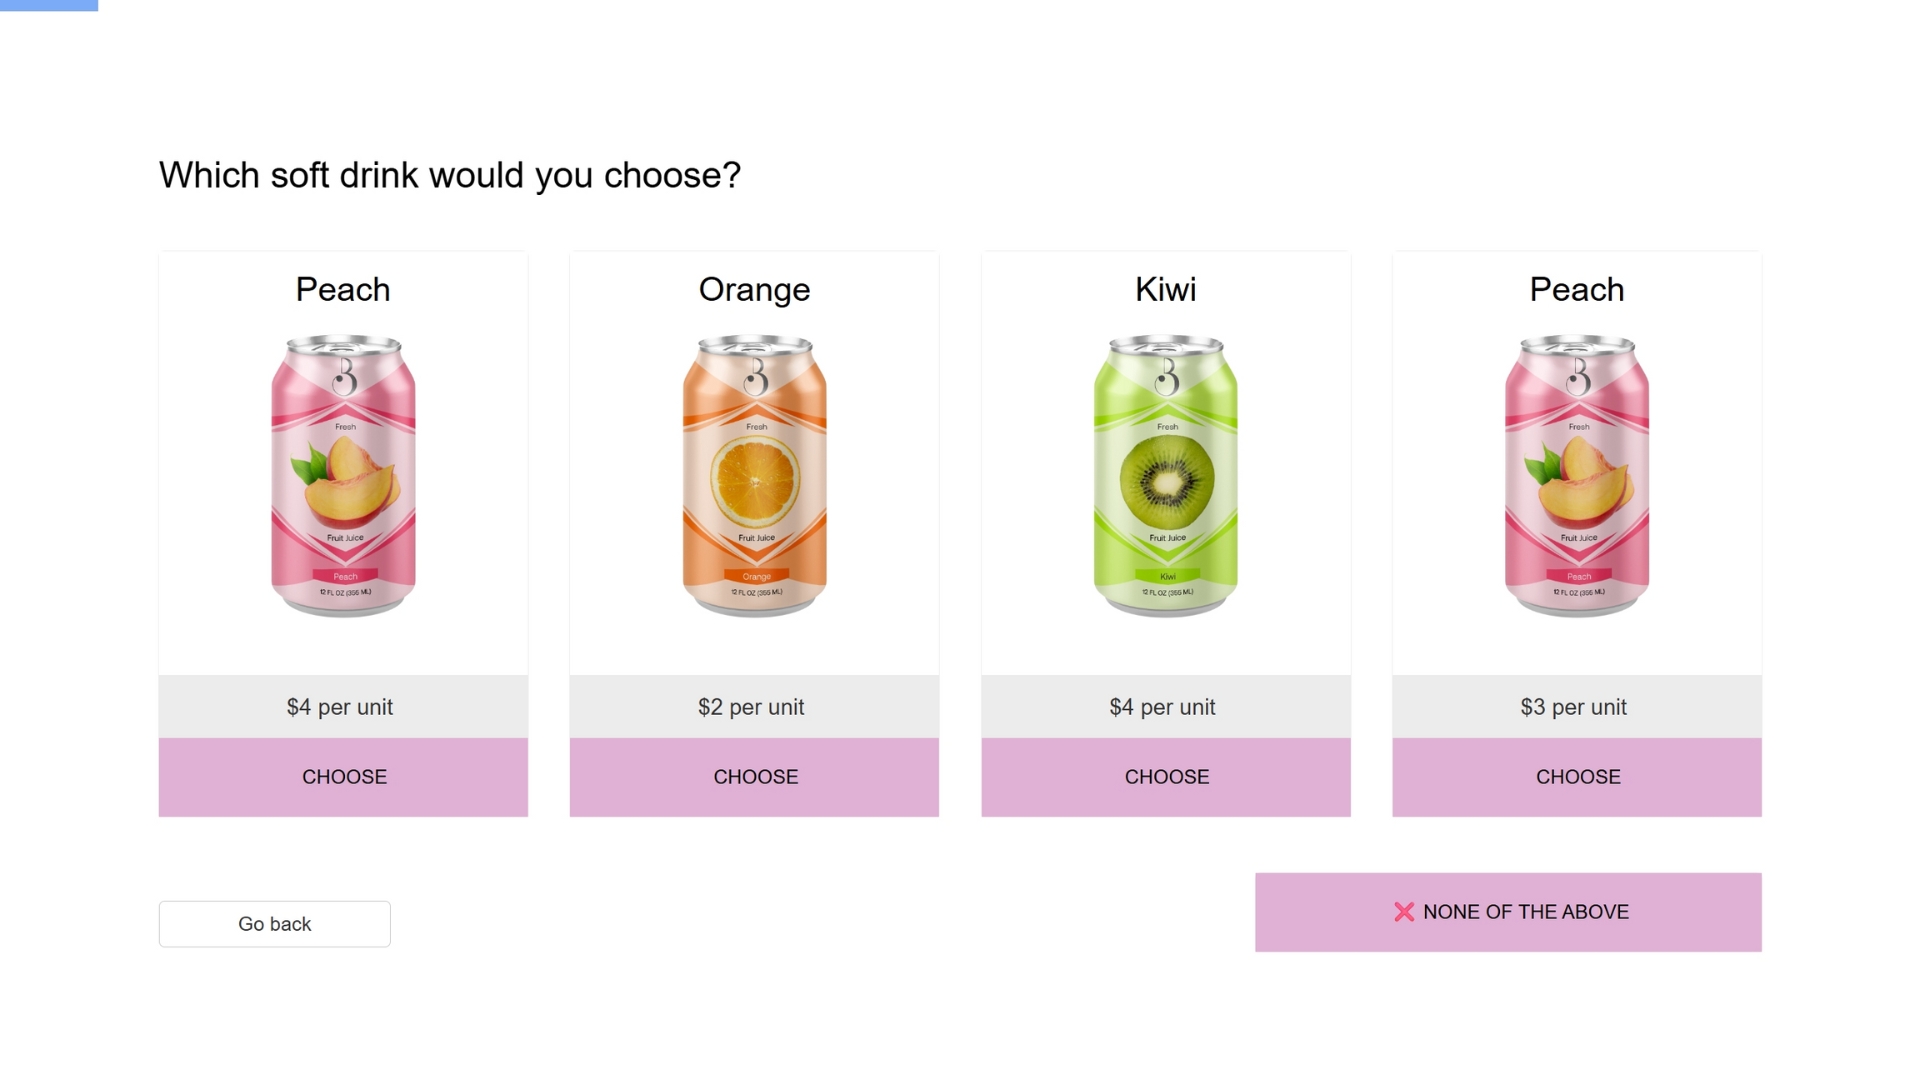
Task: Click the red X icon beside None of the Above
Action: click(1403, 912)
